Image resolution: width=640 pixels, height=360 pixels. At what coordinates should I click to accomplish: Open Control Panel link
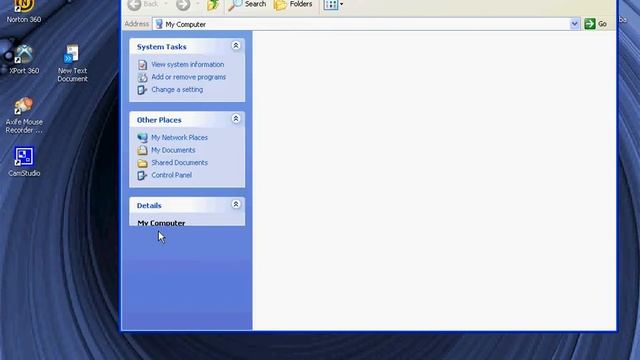171,175
